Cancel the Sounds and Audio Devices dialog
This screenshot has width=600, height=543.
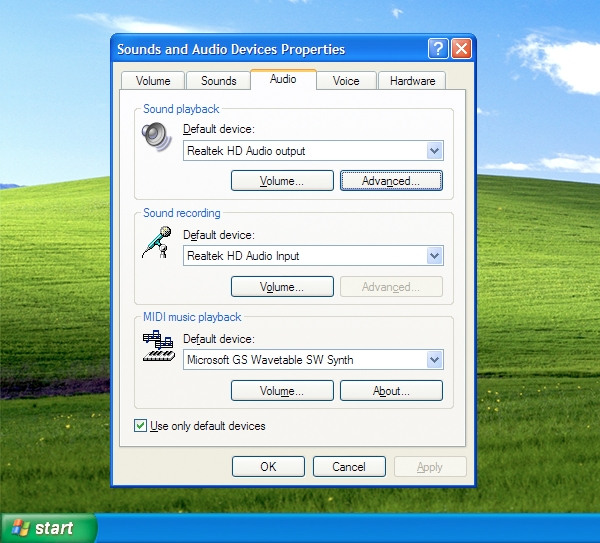coord(349,467)
